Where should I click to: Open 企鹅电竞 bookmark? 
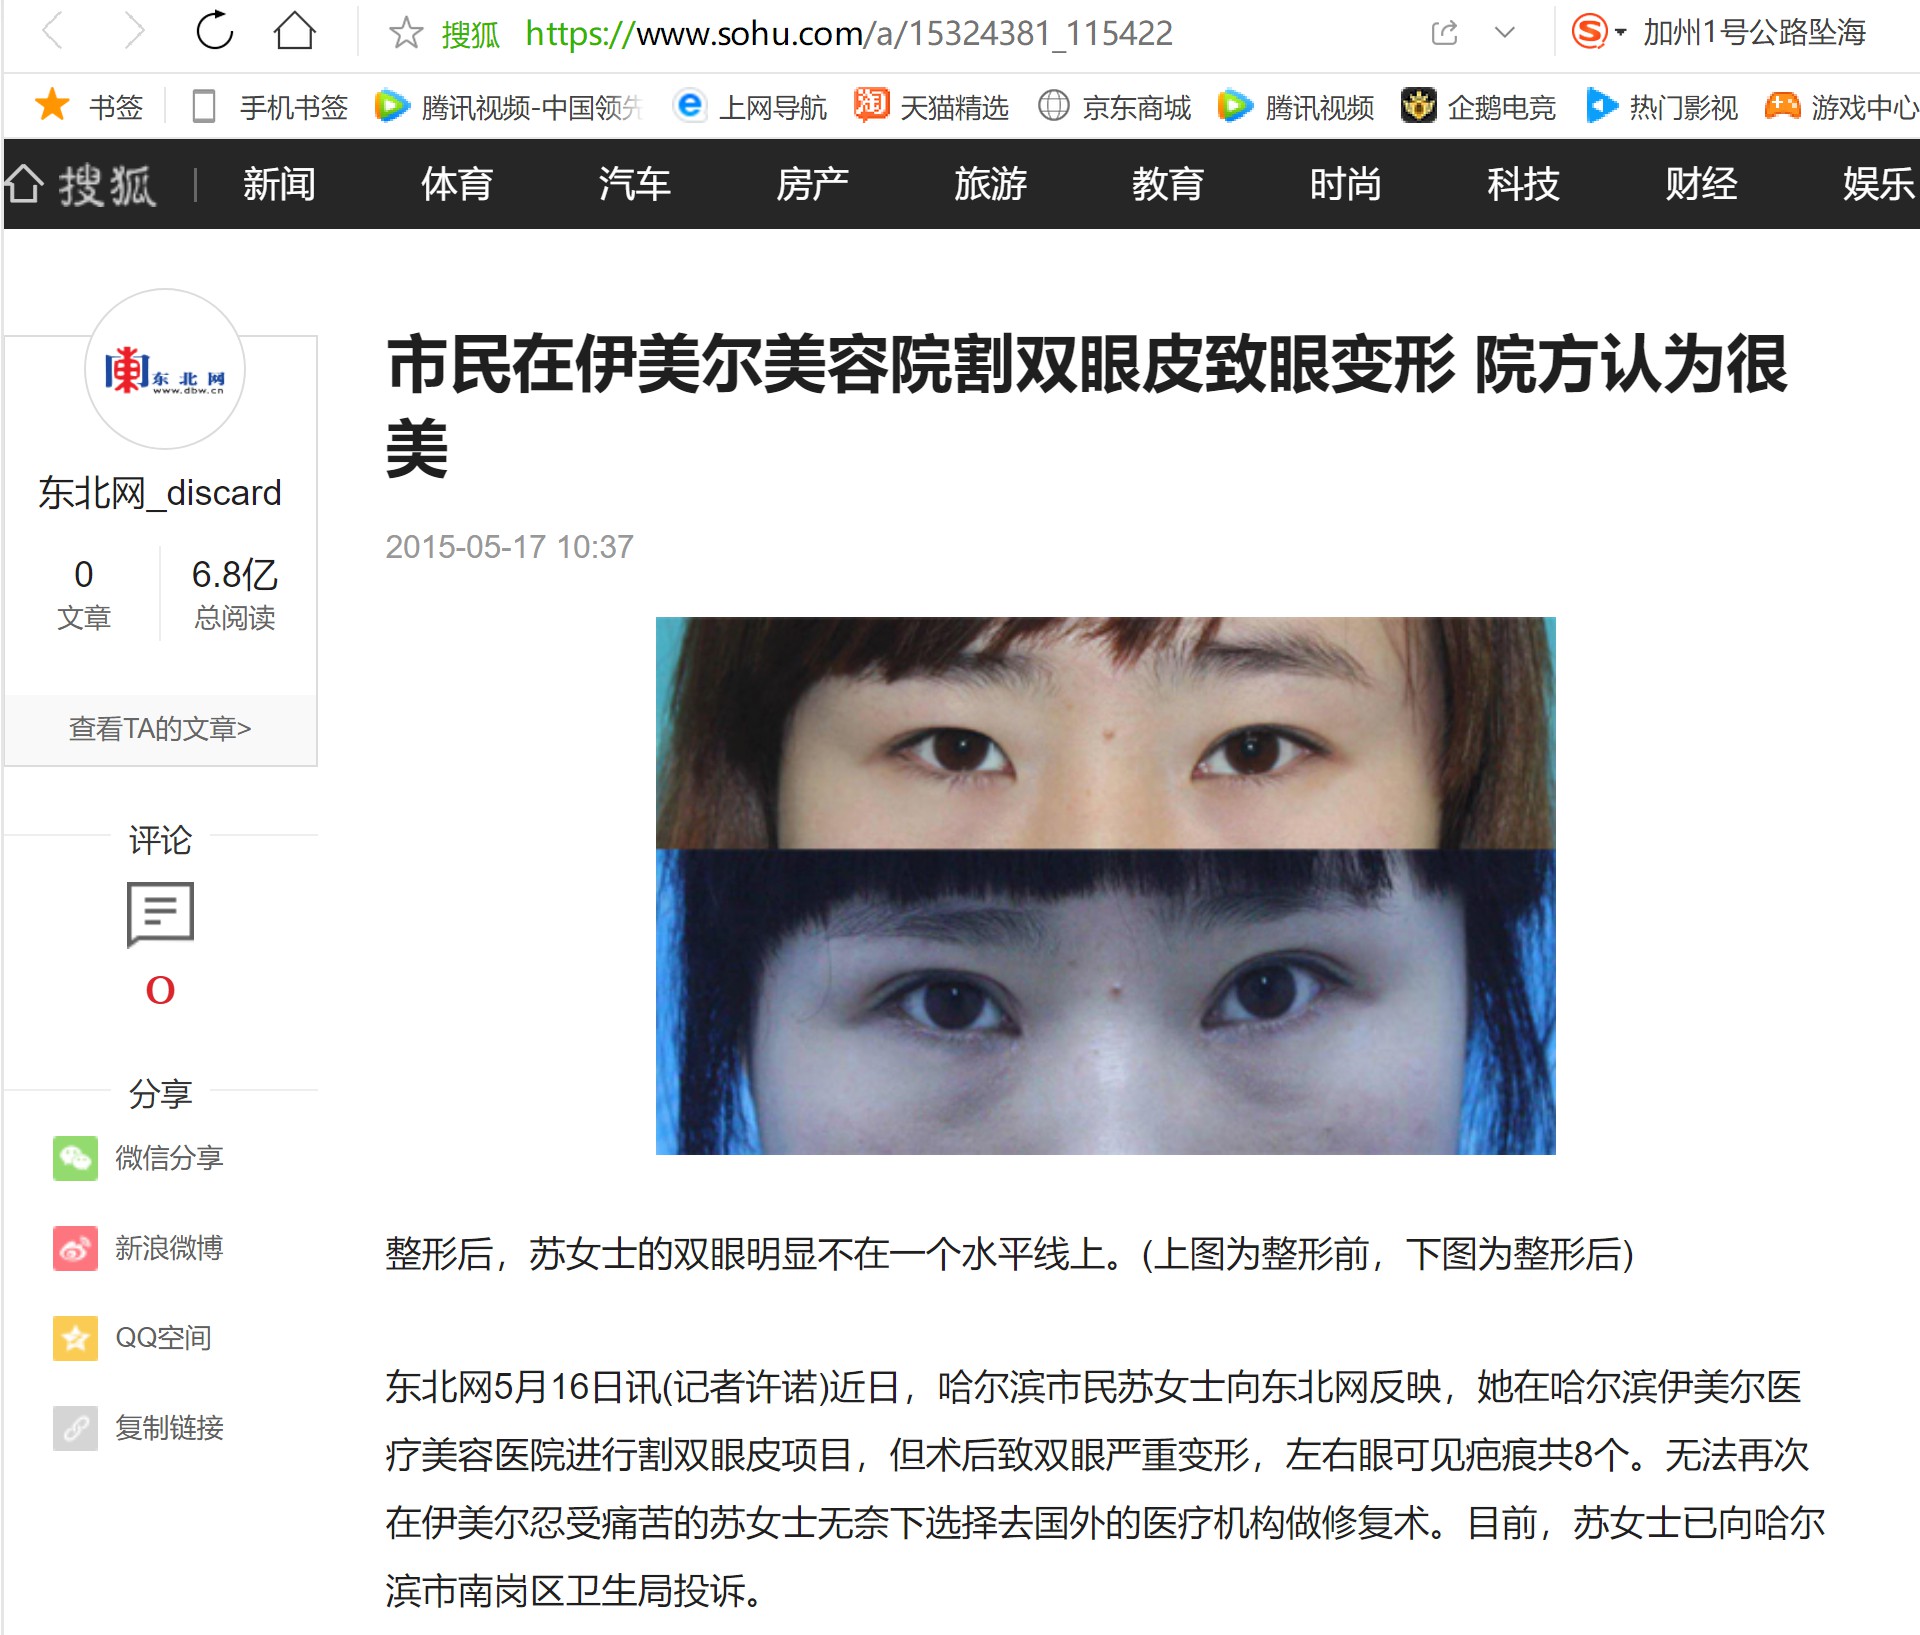(1478, 106)
